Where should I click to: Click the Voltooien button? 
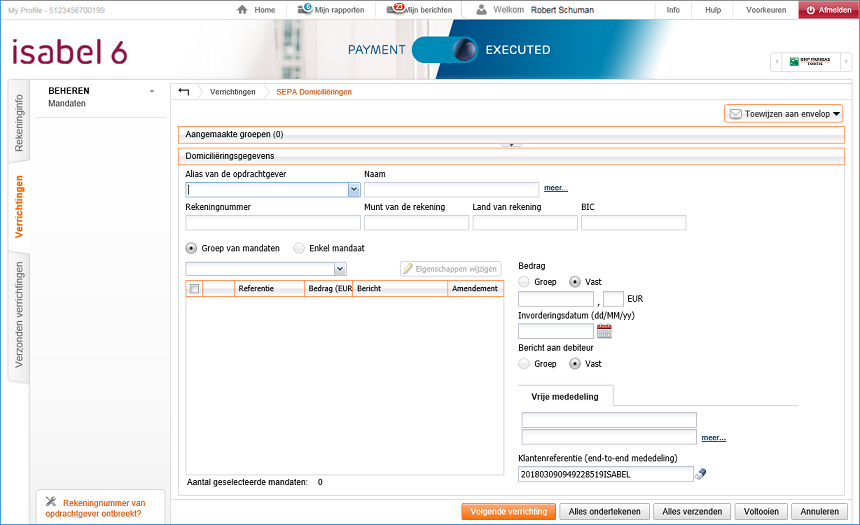pos(761,511)
